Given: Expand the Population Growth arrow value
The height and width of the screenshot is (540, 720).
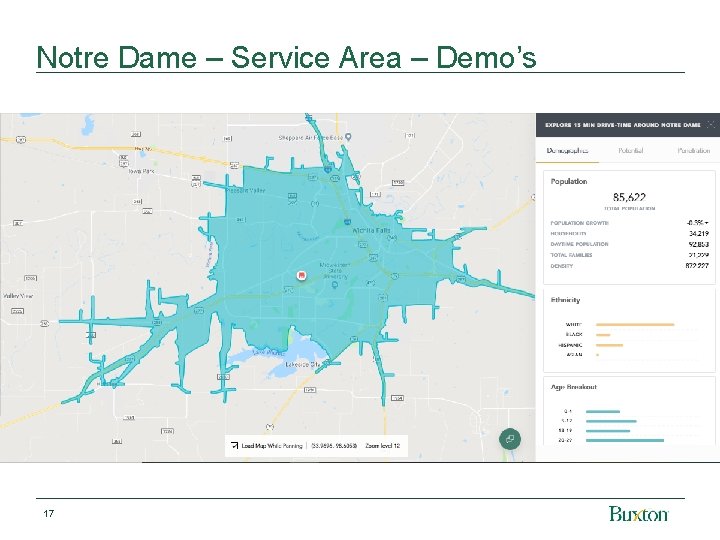Looking at the screenshot, I should tap(698, 223).
